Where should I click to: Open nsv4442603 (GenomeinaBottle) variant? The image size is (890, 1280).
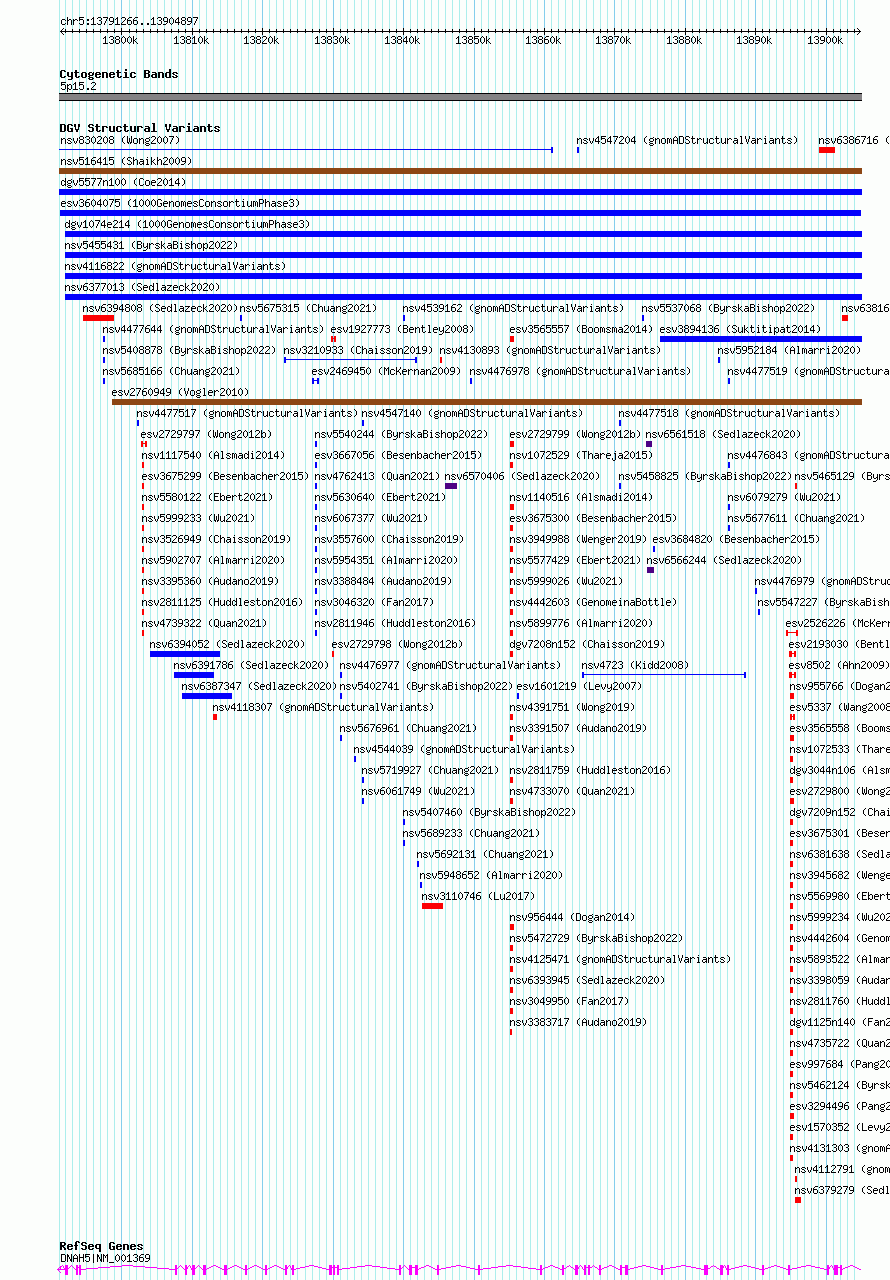593,602
